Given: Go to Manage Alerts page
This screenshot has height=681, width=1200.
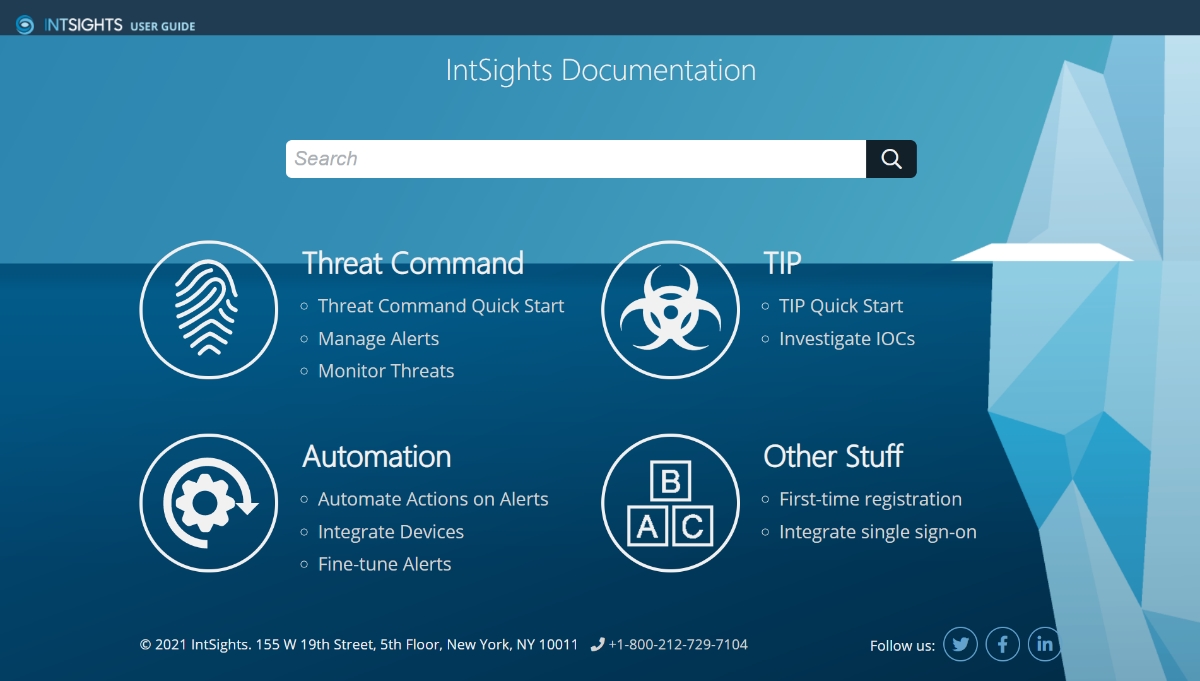Looking at the screenshot, I should tap(378, 339).
